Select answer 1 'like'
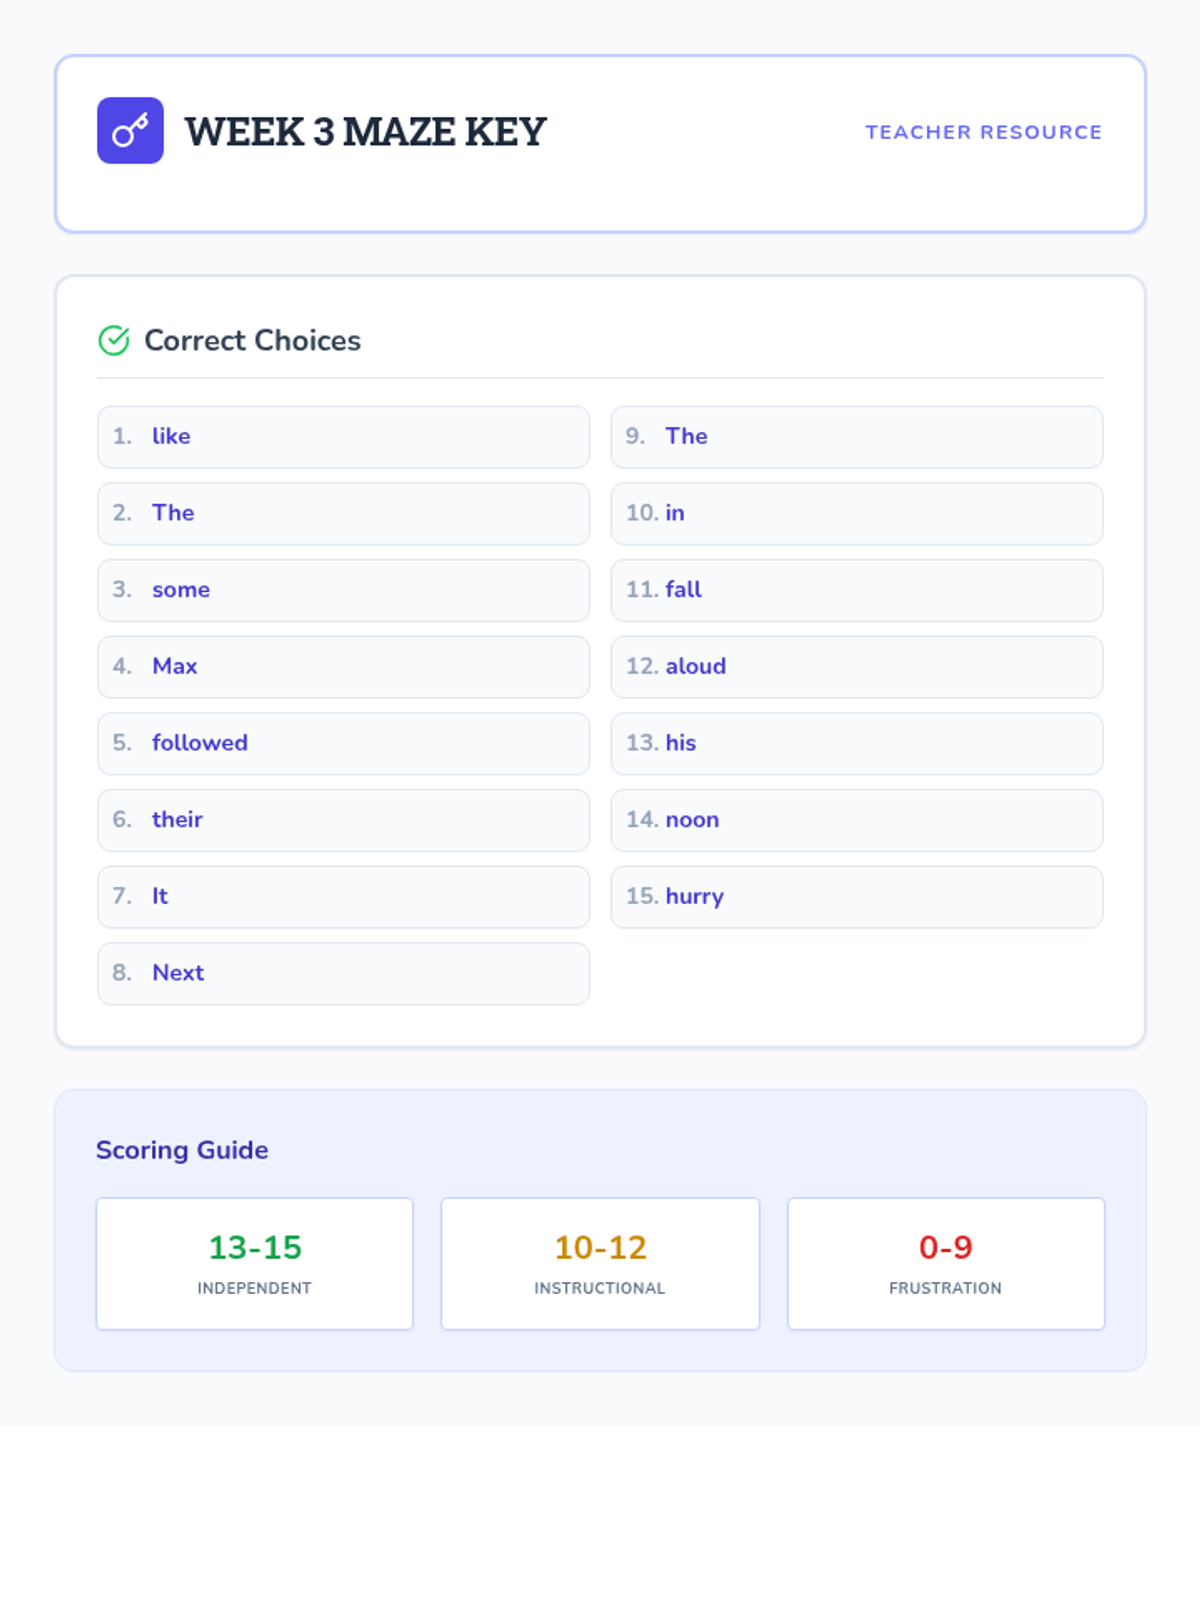The height and width of the screenshot is (1600, 1200). 343,437
